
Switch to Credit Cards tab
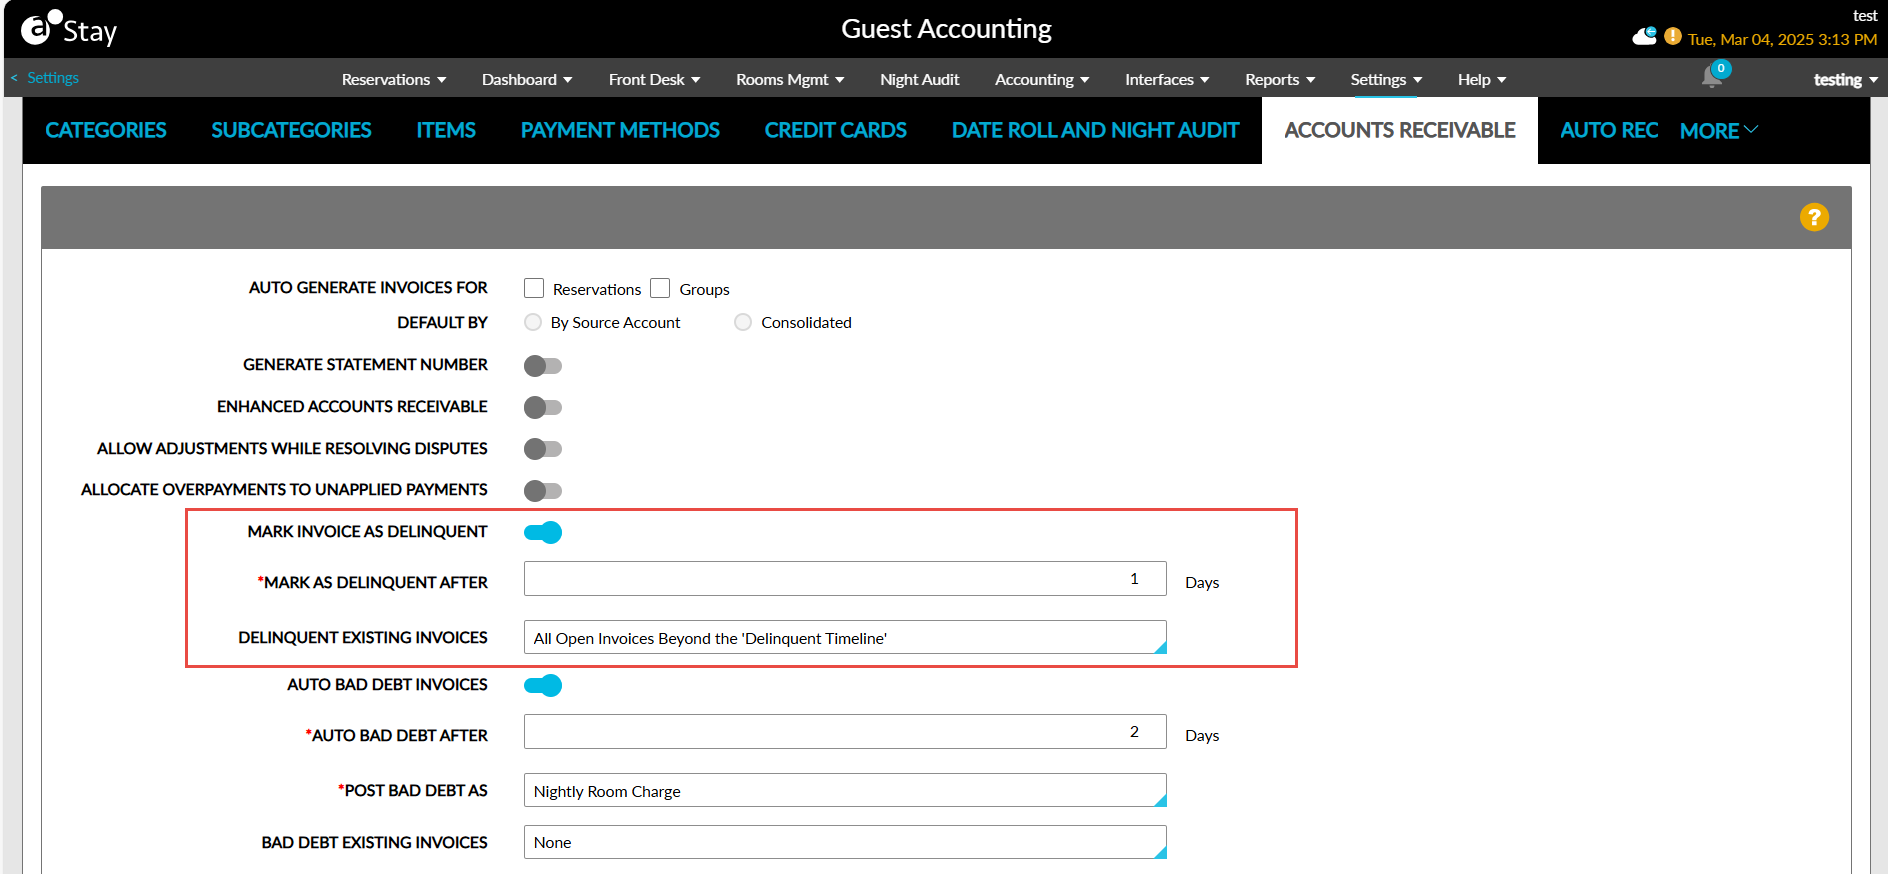pos(835,130)
